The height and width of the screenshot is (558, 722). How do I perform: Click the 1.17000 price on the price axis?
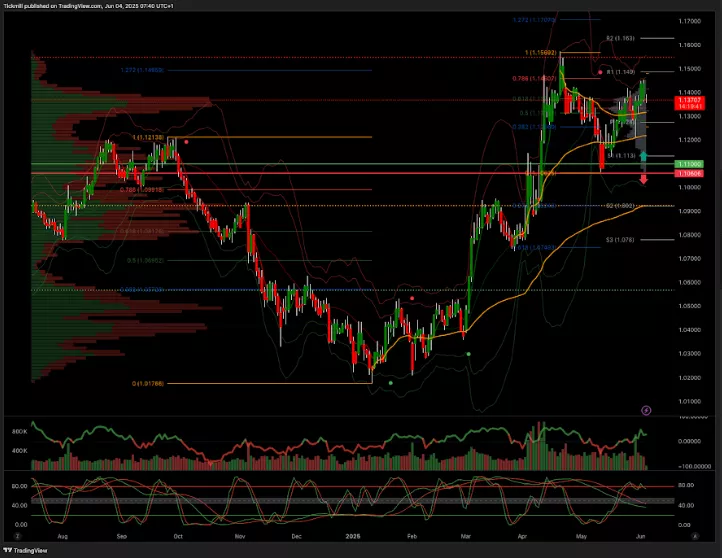tap(687, 21)
